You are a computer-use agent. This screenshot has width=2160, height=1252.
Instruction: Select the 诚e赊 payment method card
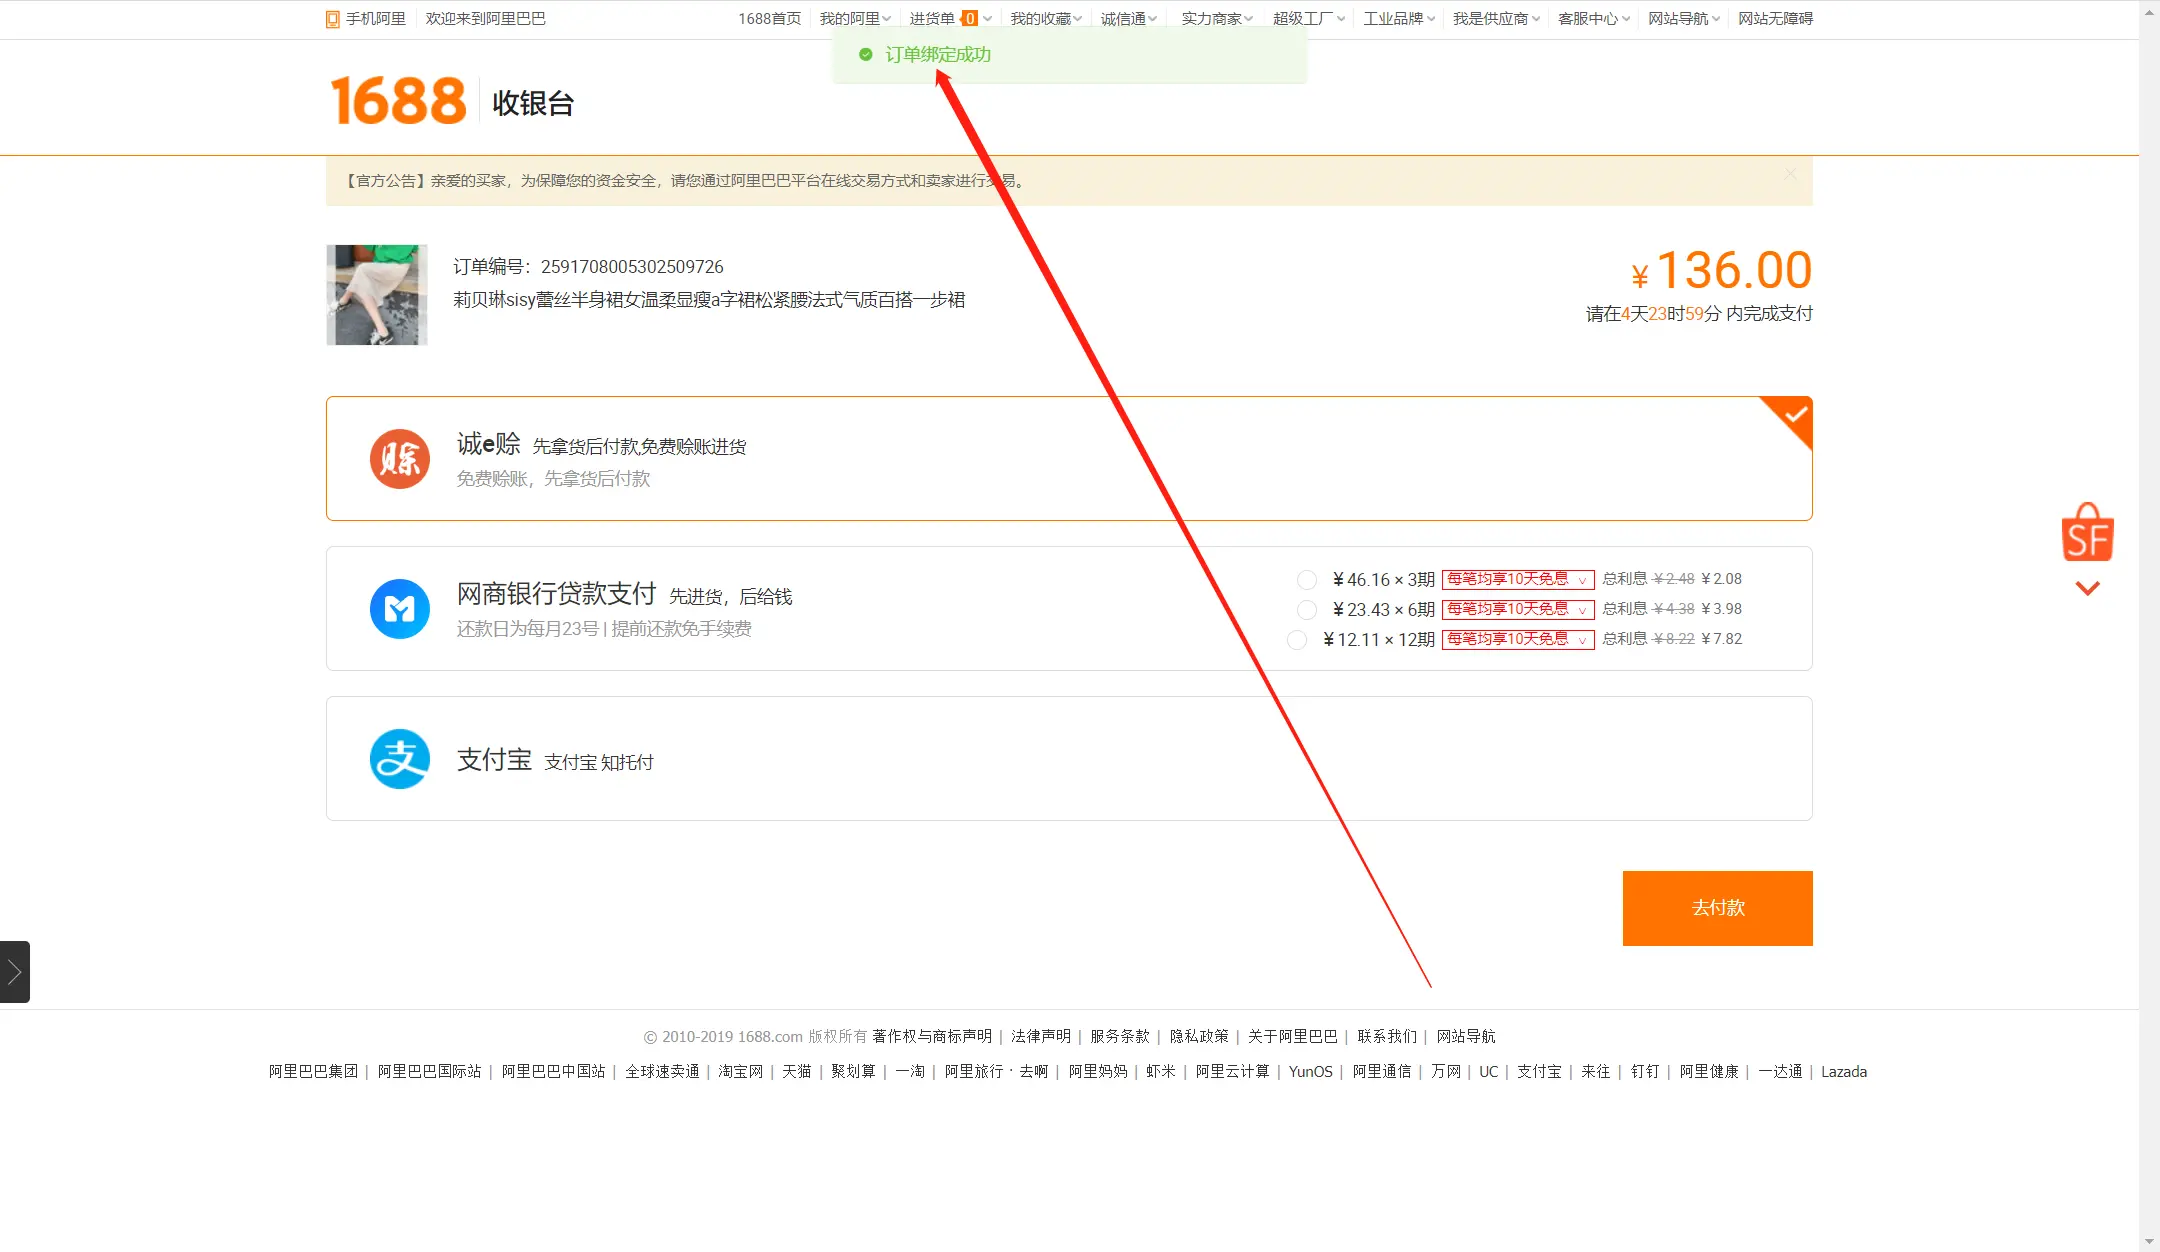coord(1069,459)
